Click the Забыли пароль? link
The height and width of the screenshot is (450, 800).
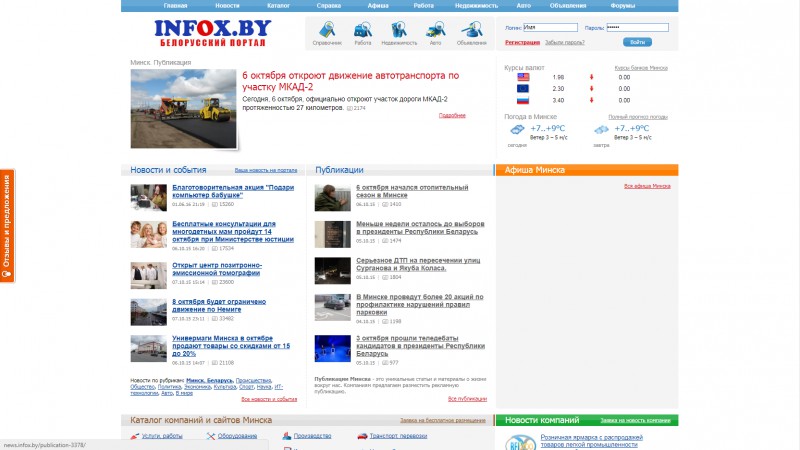coord(565,42)
